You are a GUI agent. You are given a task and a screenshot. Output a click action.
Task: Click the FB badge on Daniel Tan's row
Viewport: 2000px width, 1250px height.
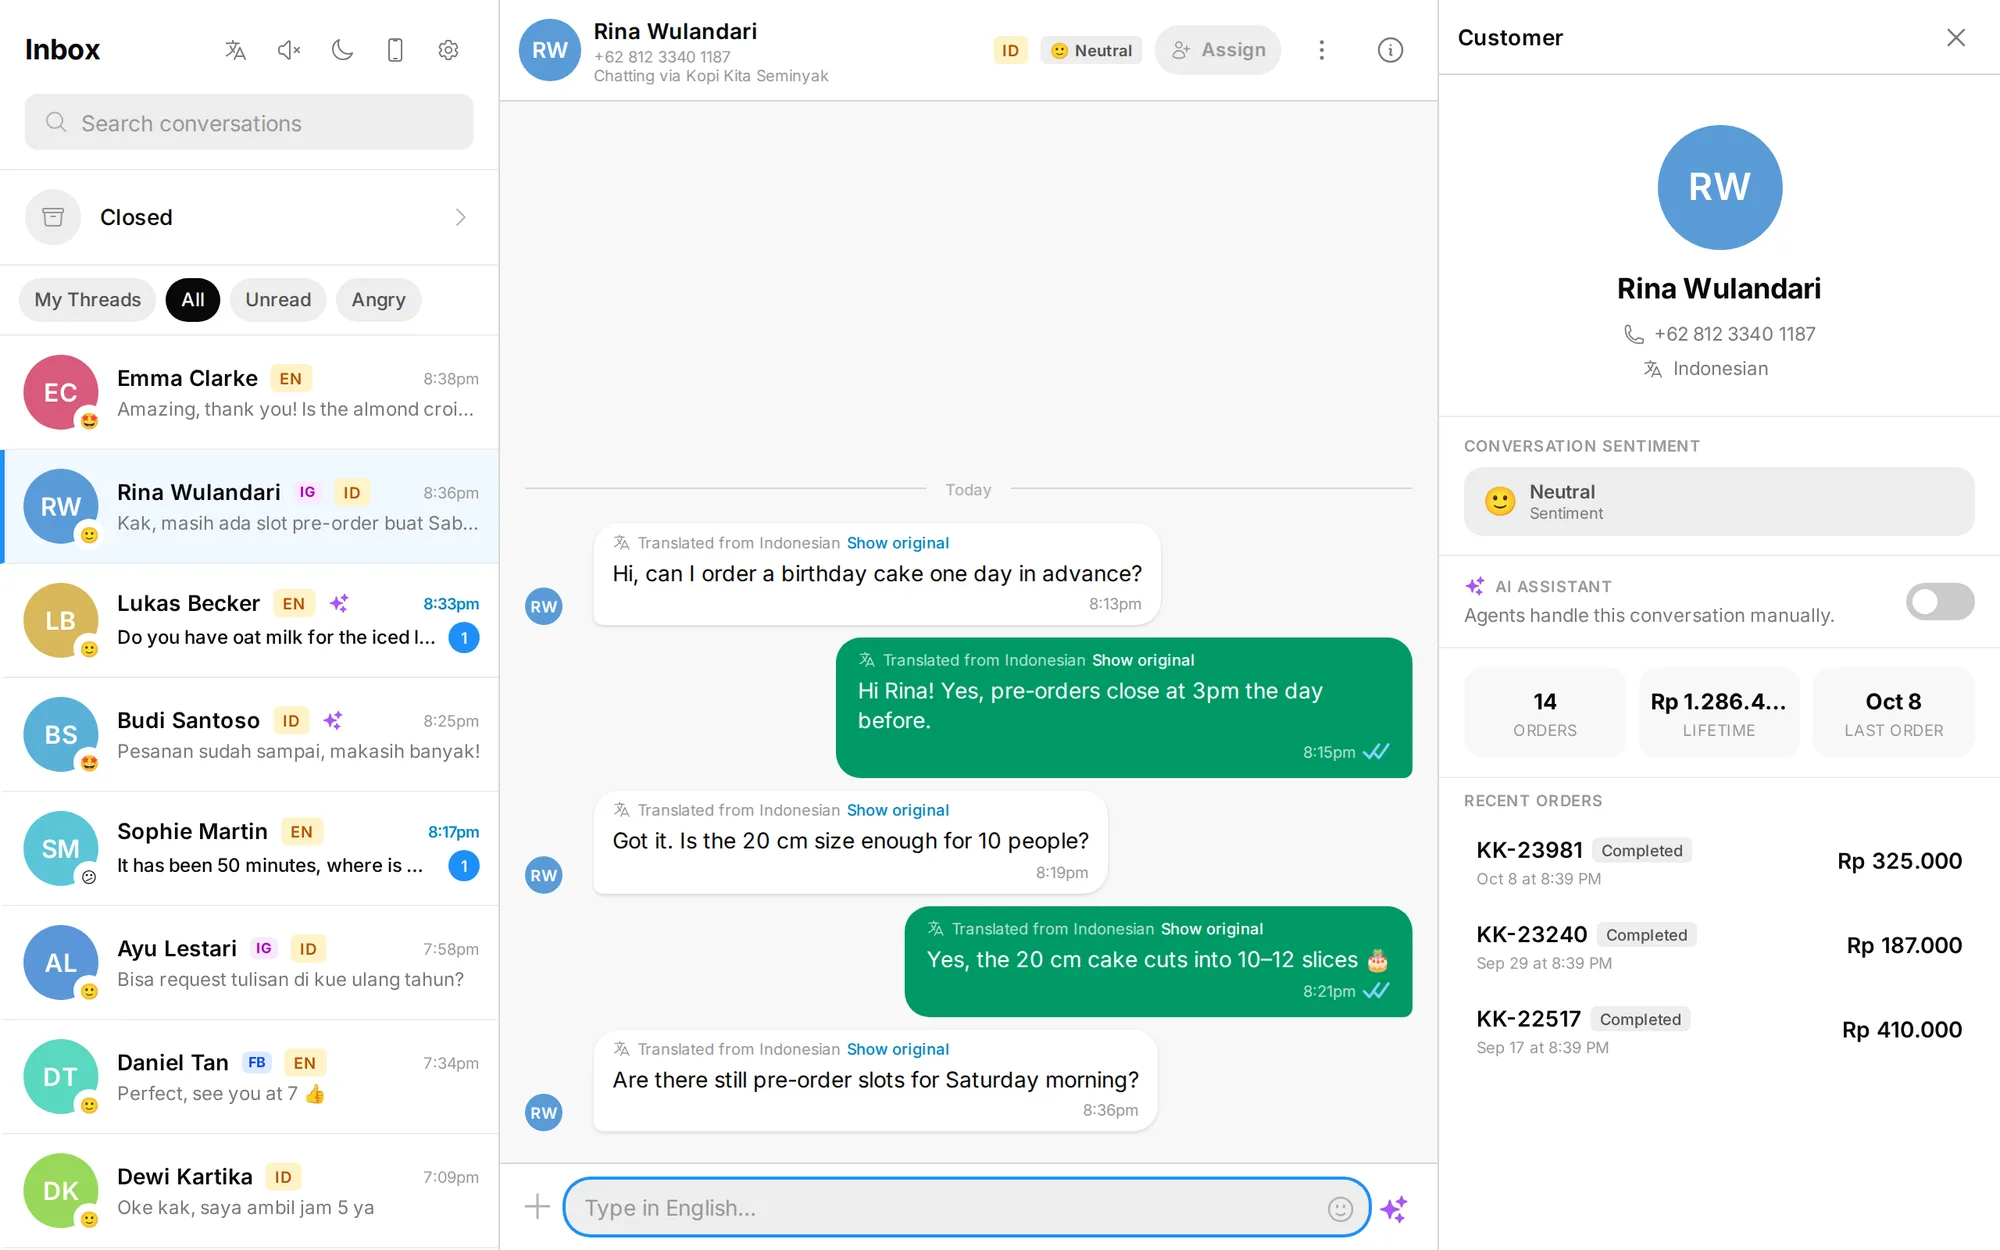tap(257, 1062)
